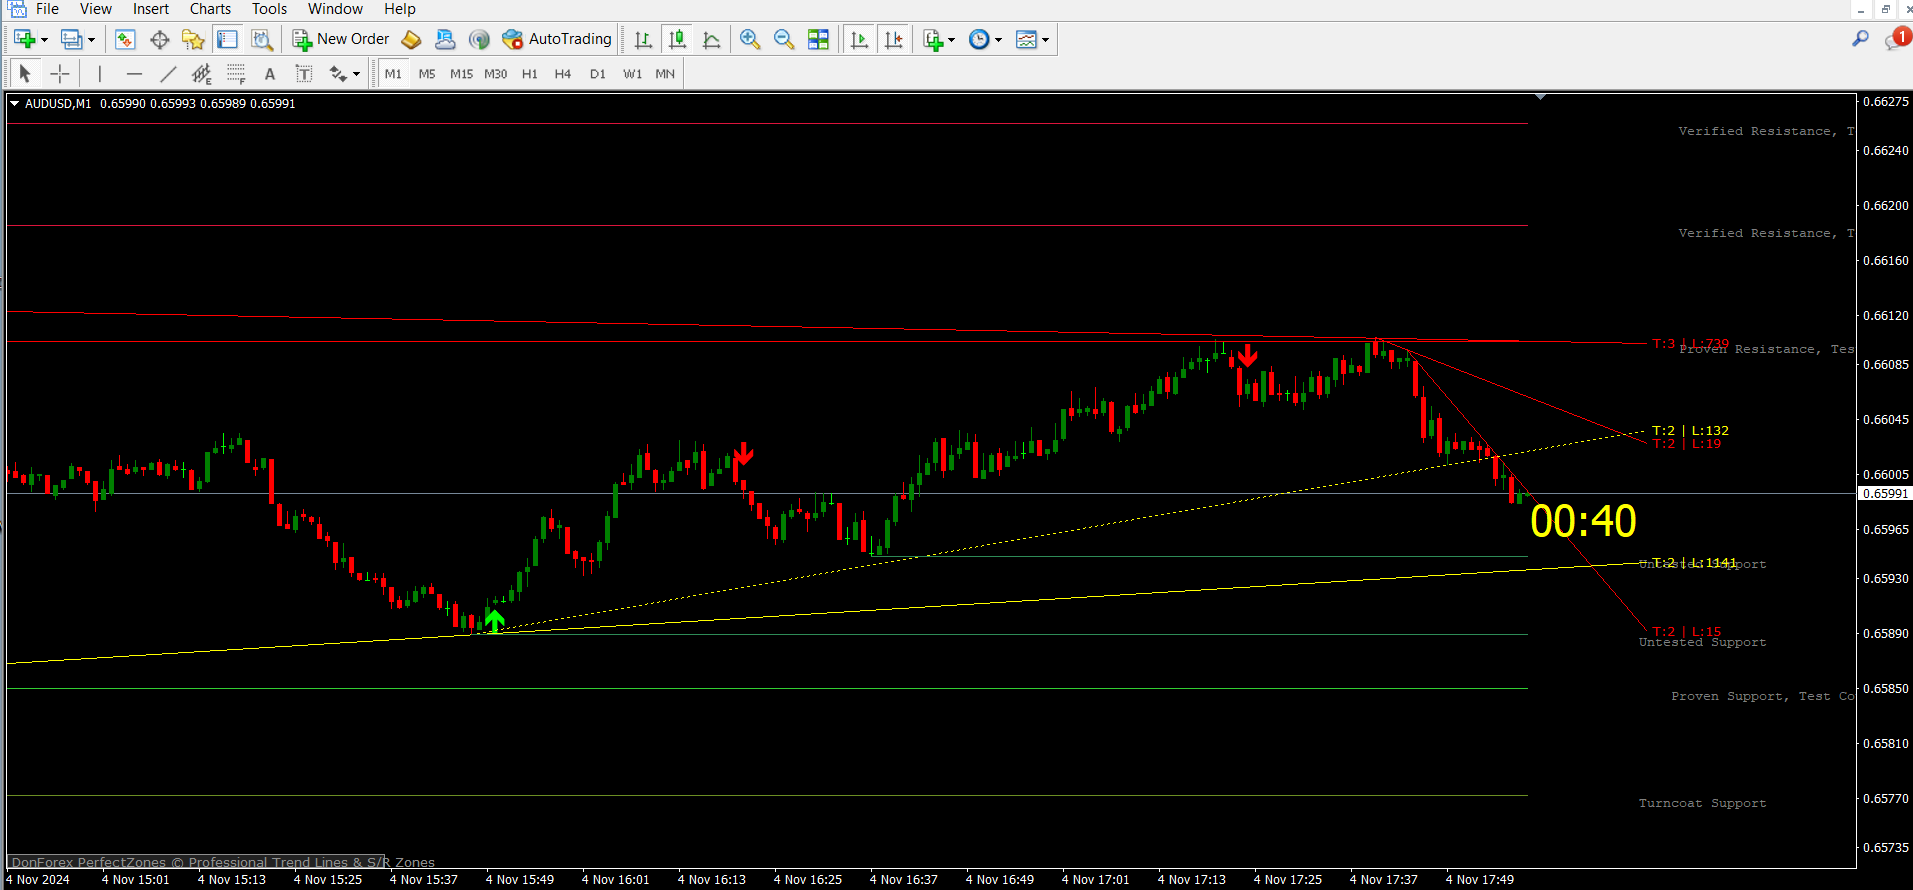Open the Charts menu
Viewport: 1913px width, 890px height.
point(210,9)
